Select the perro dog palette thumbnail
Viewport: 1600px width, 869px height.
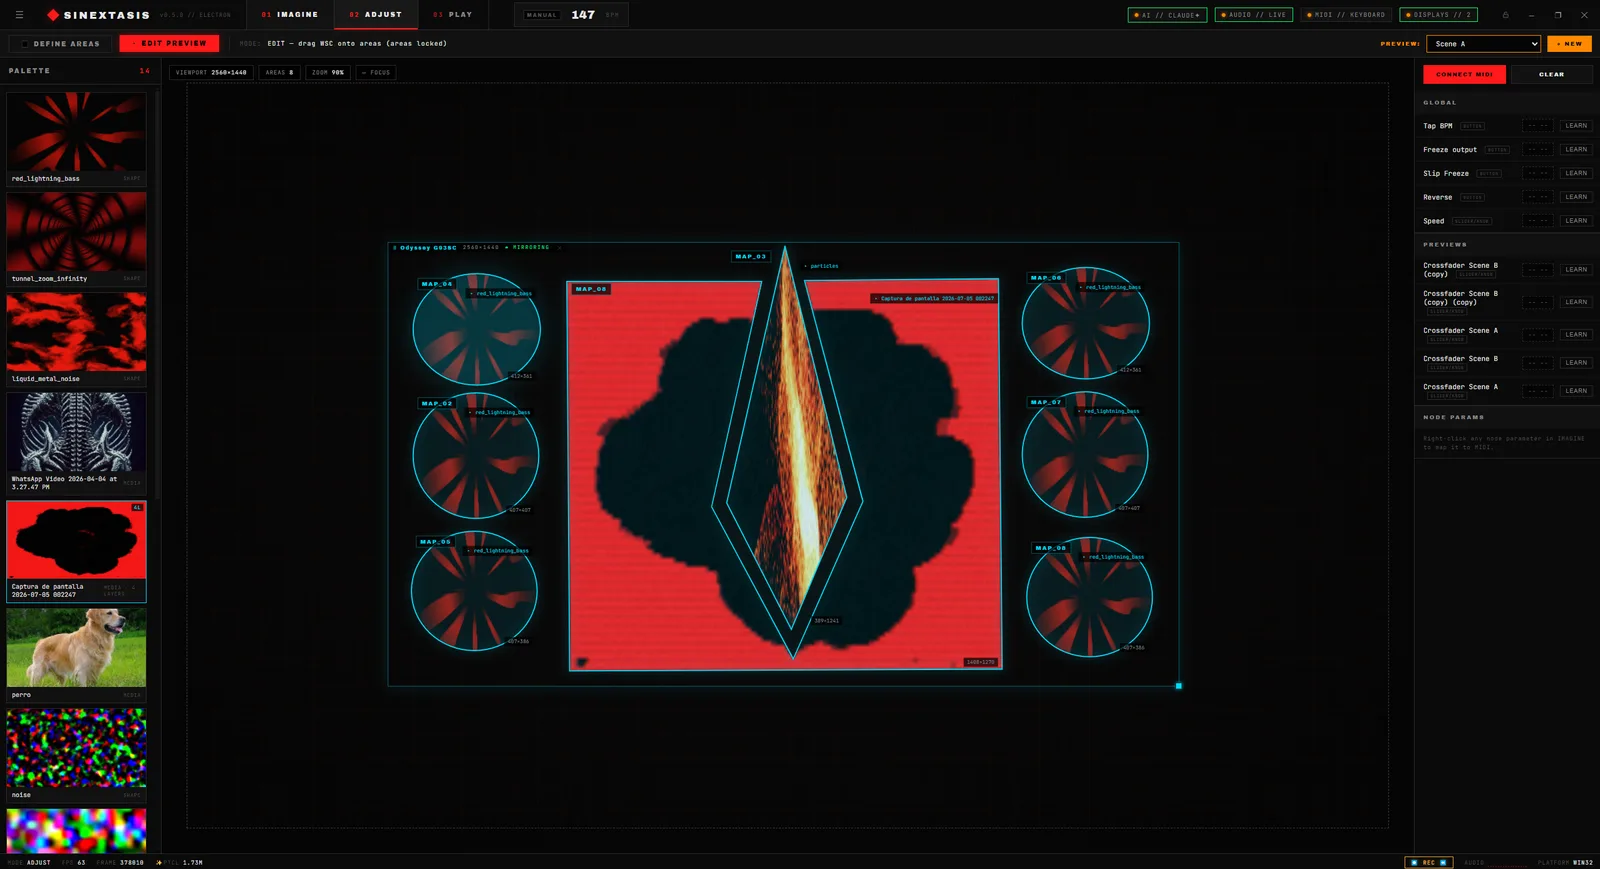pyautogui.click(x=76, y=648)
